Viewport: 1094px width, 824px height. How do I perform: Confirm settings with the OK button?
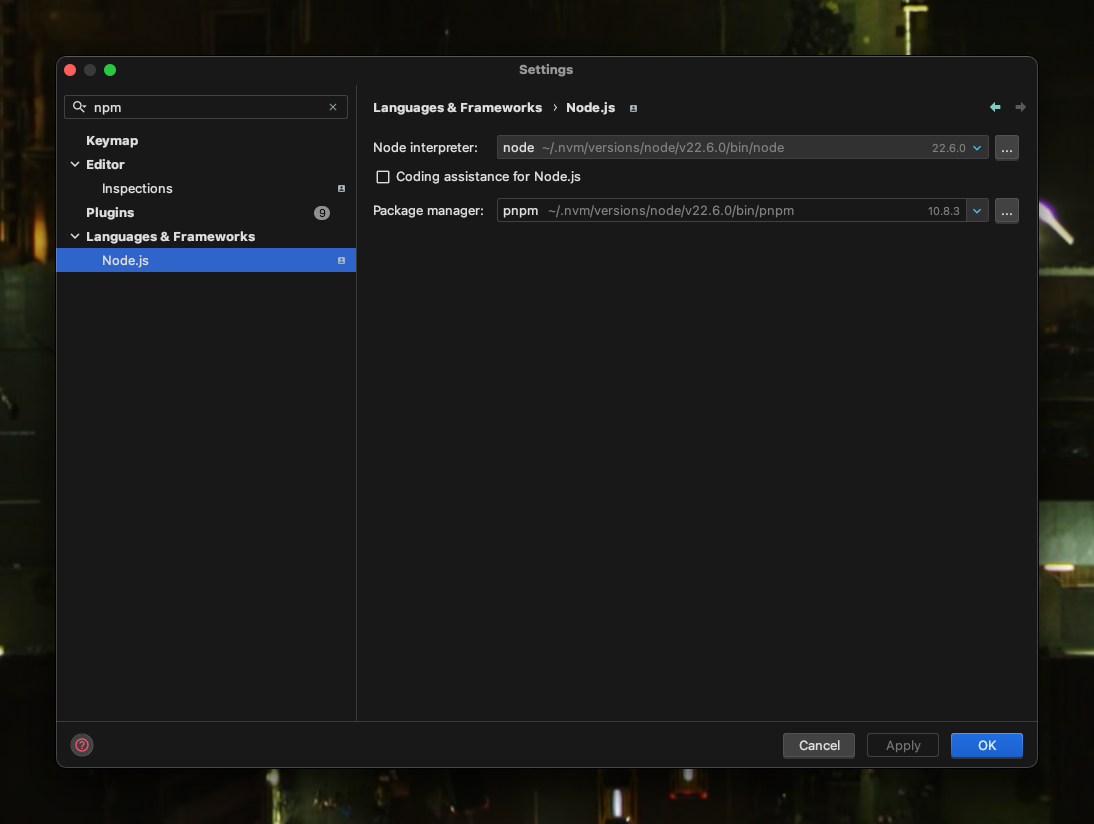(x=986, y=745)
